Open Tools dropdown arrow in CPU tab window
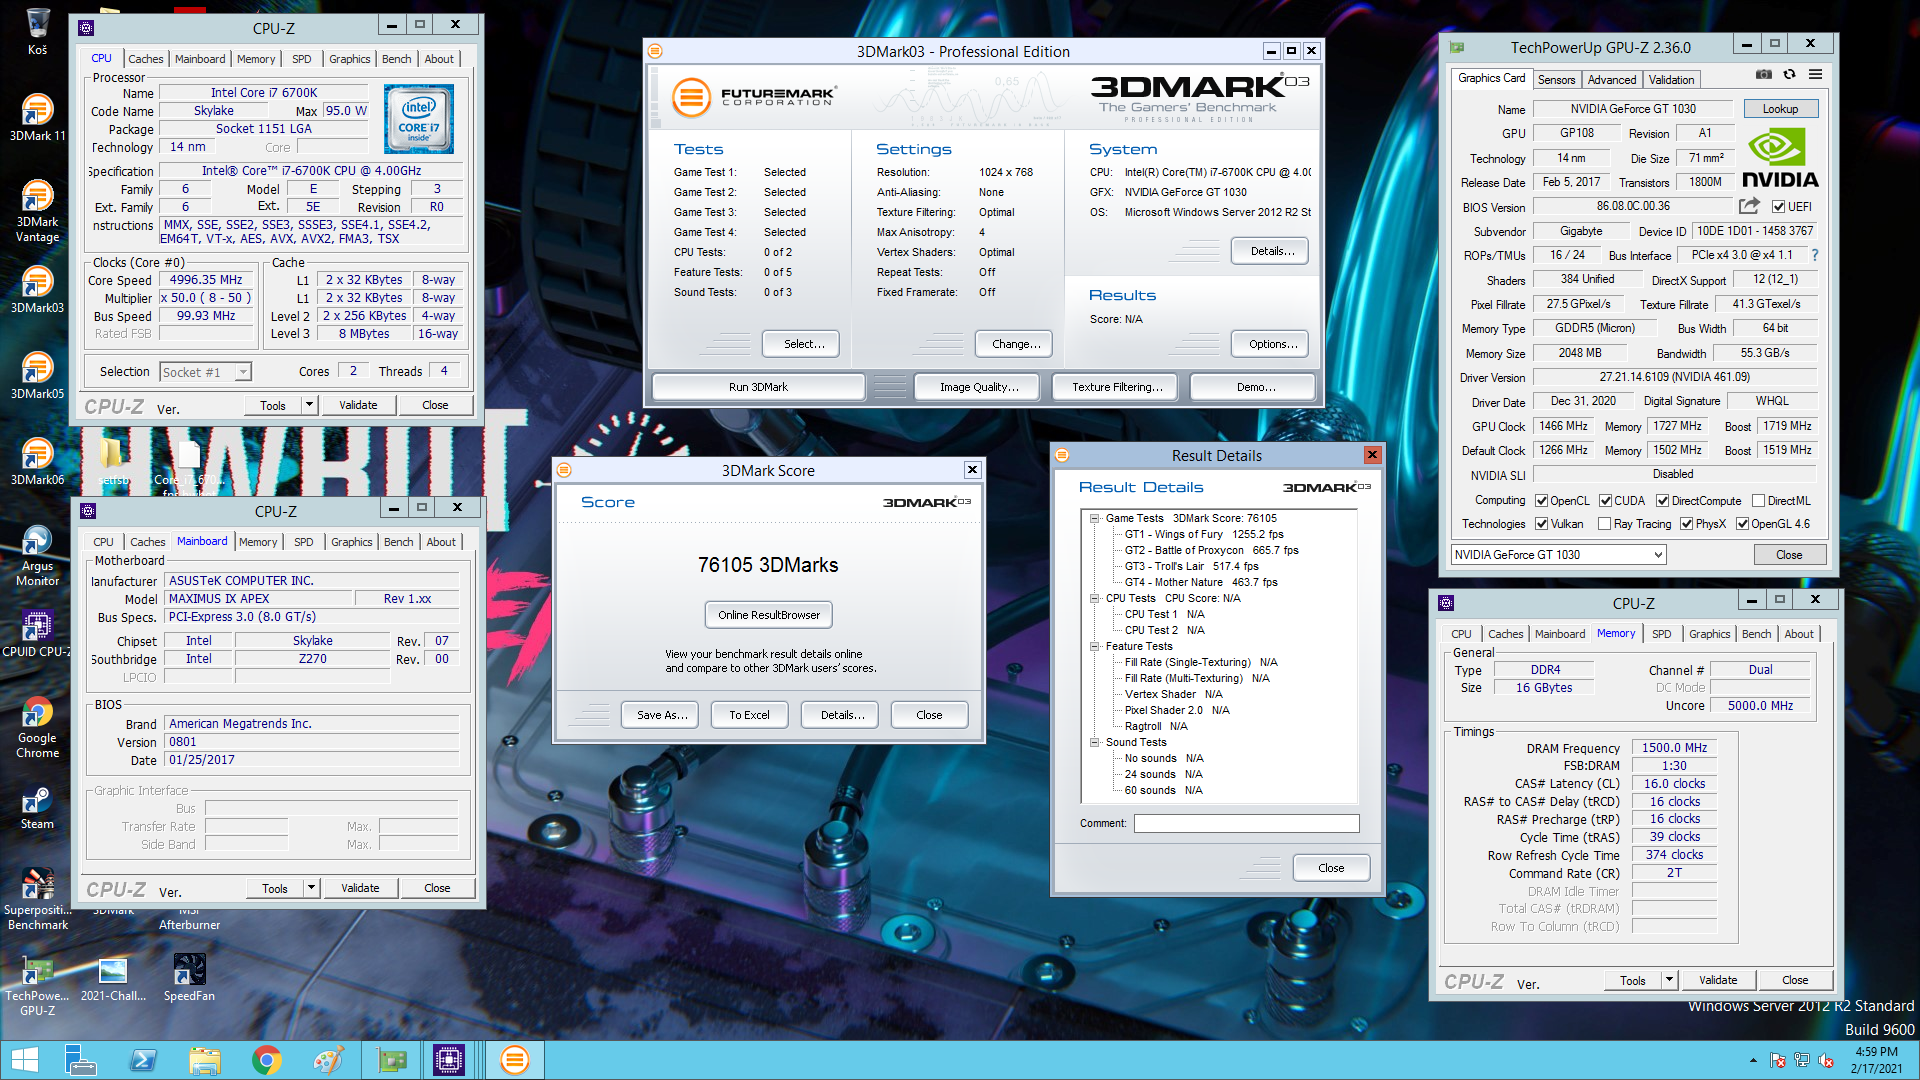This screenshot has width=1920, height=1080. [310, 405]
